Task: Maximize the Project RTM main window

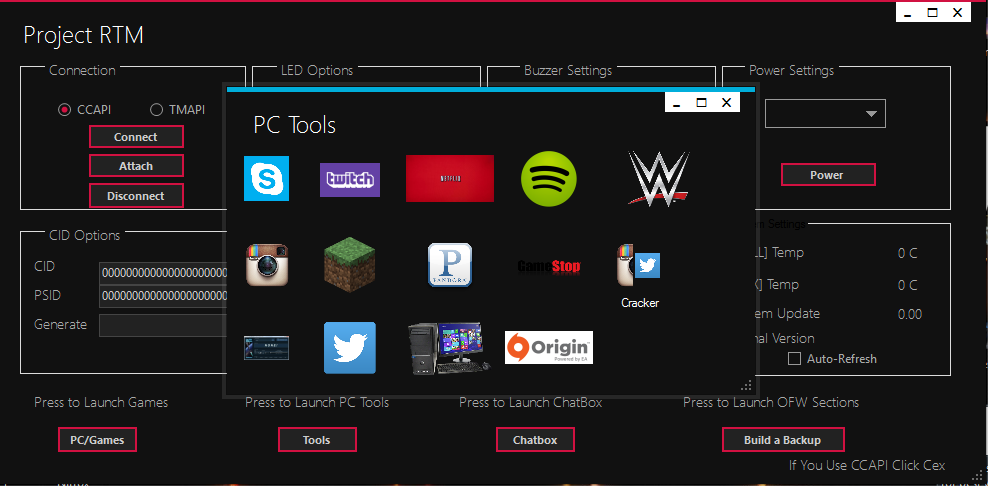Action: click(933, 12)
